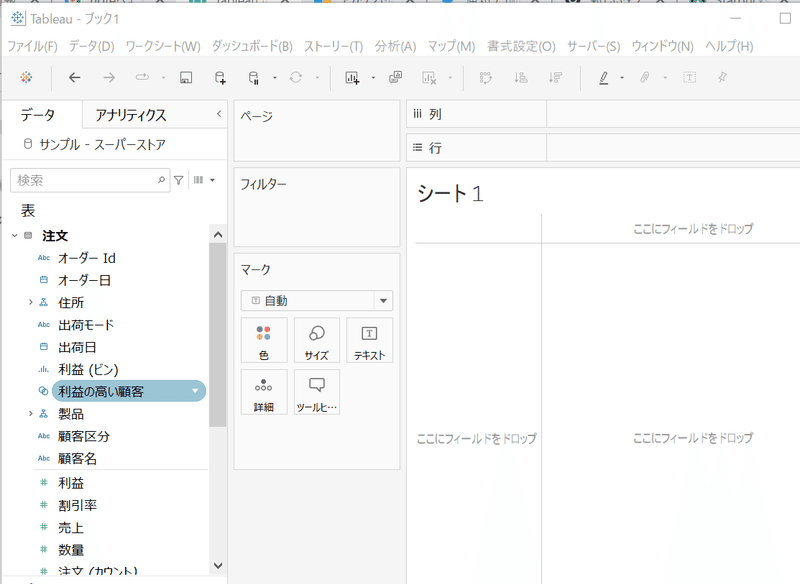Click the ツールヒント (Tooltip) marks button
Image resolution: width=800 pixels, height=584 pixels.
tap(316, 392)
